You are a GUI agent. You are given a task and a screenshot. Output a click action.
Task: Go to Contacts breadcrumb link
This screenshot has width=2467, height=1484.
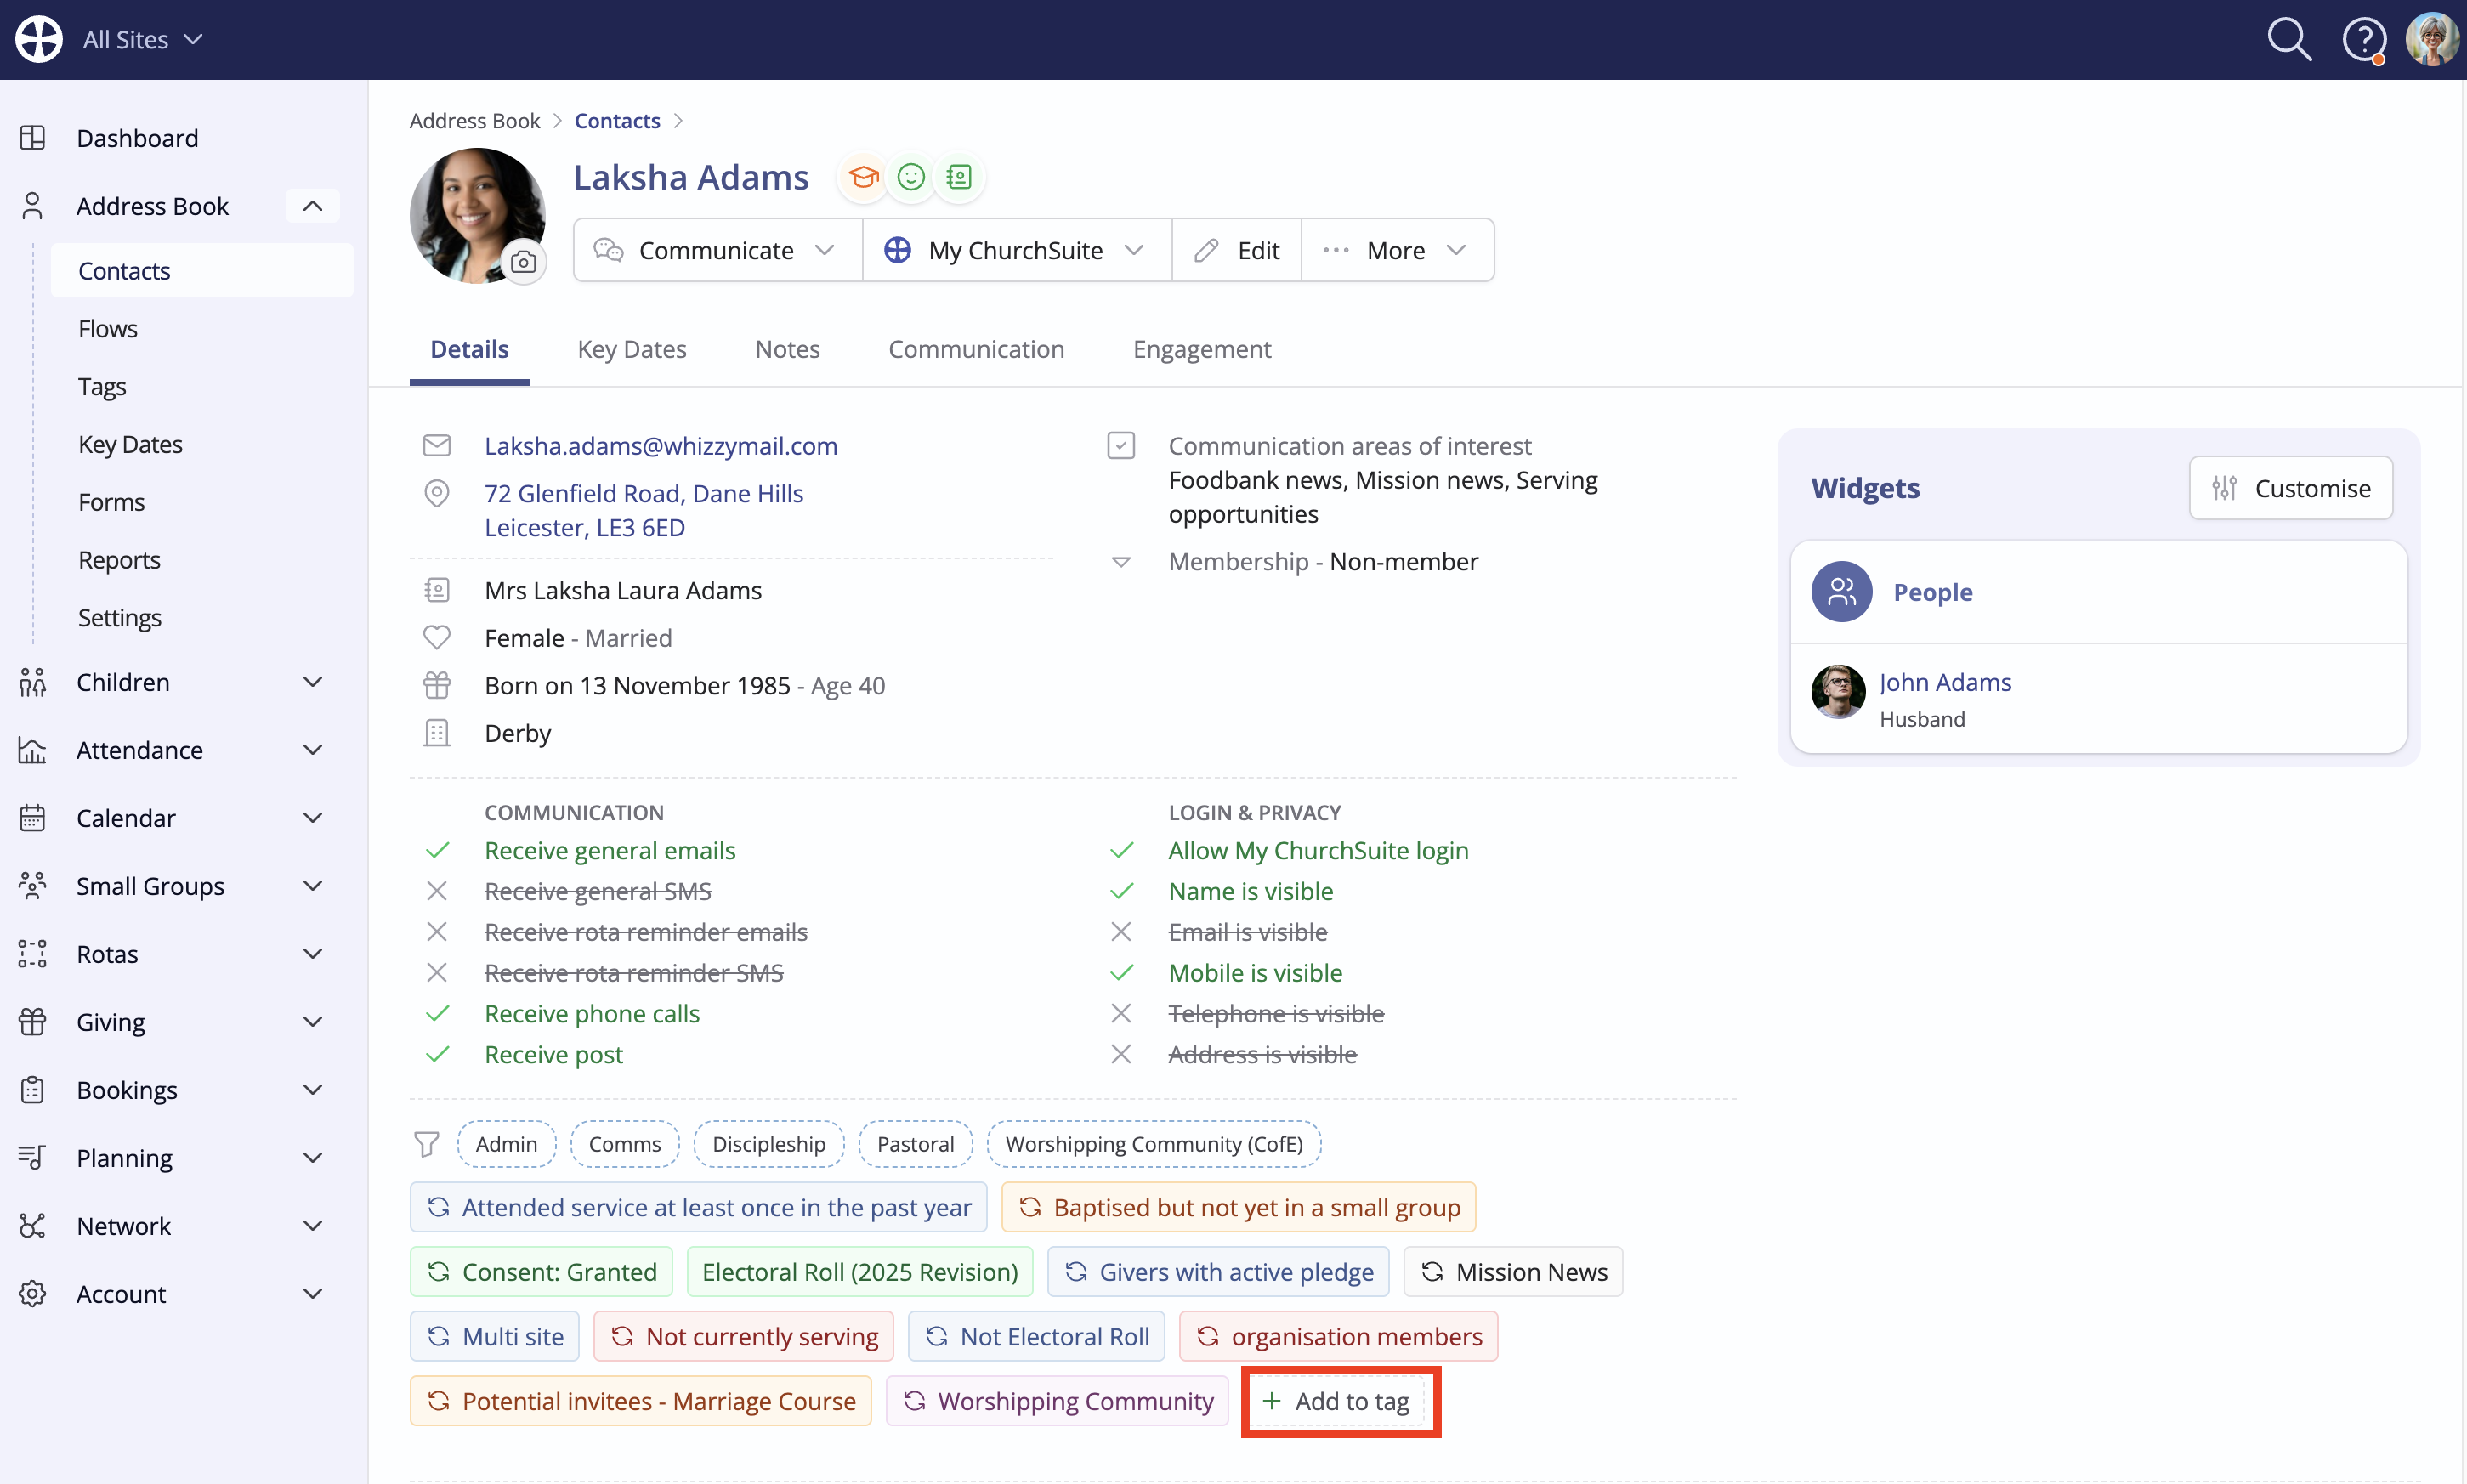617,121
